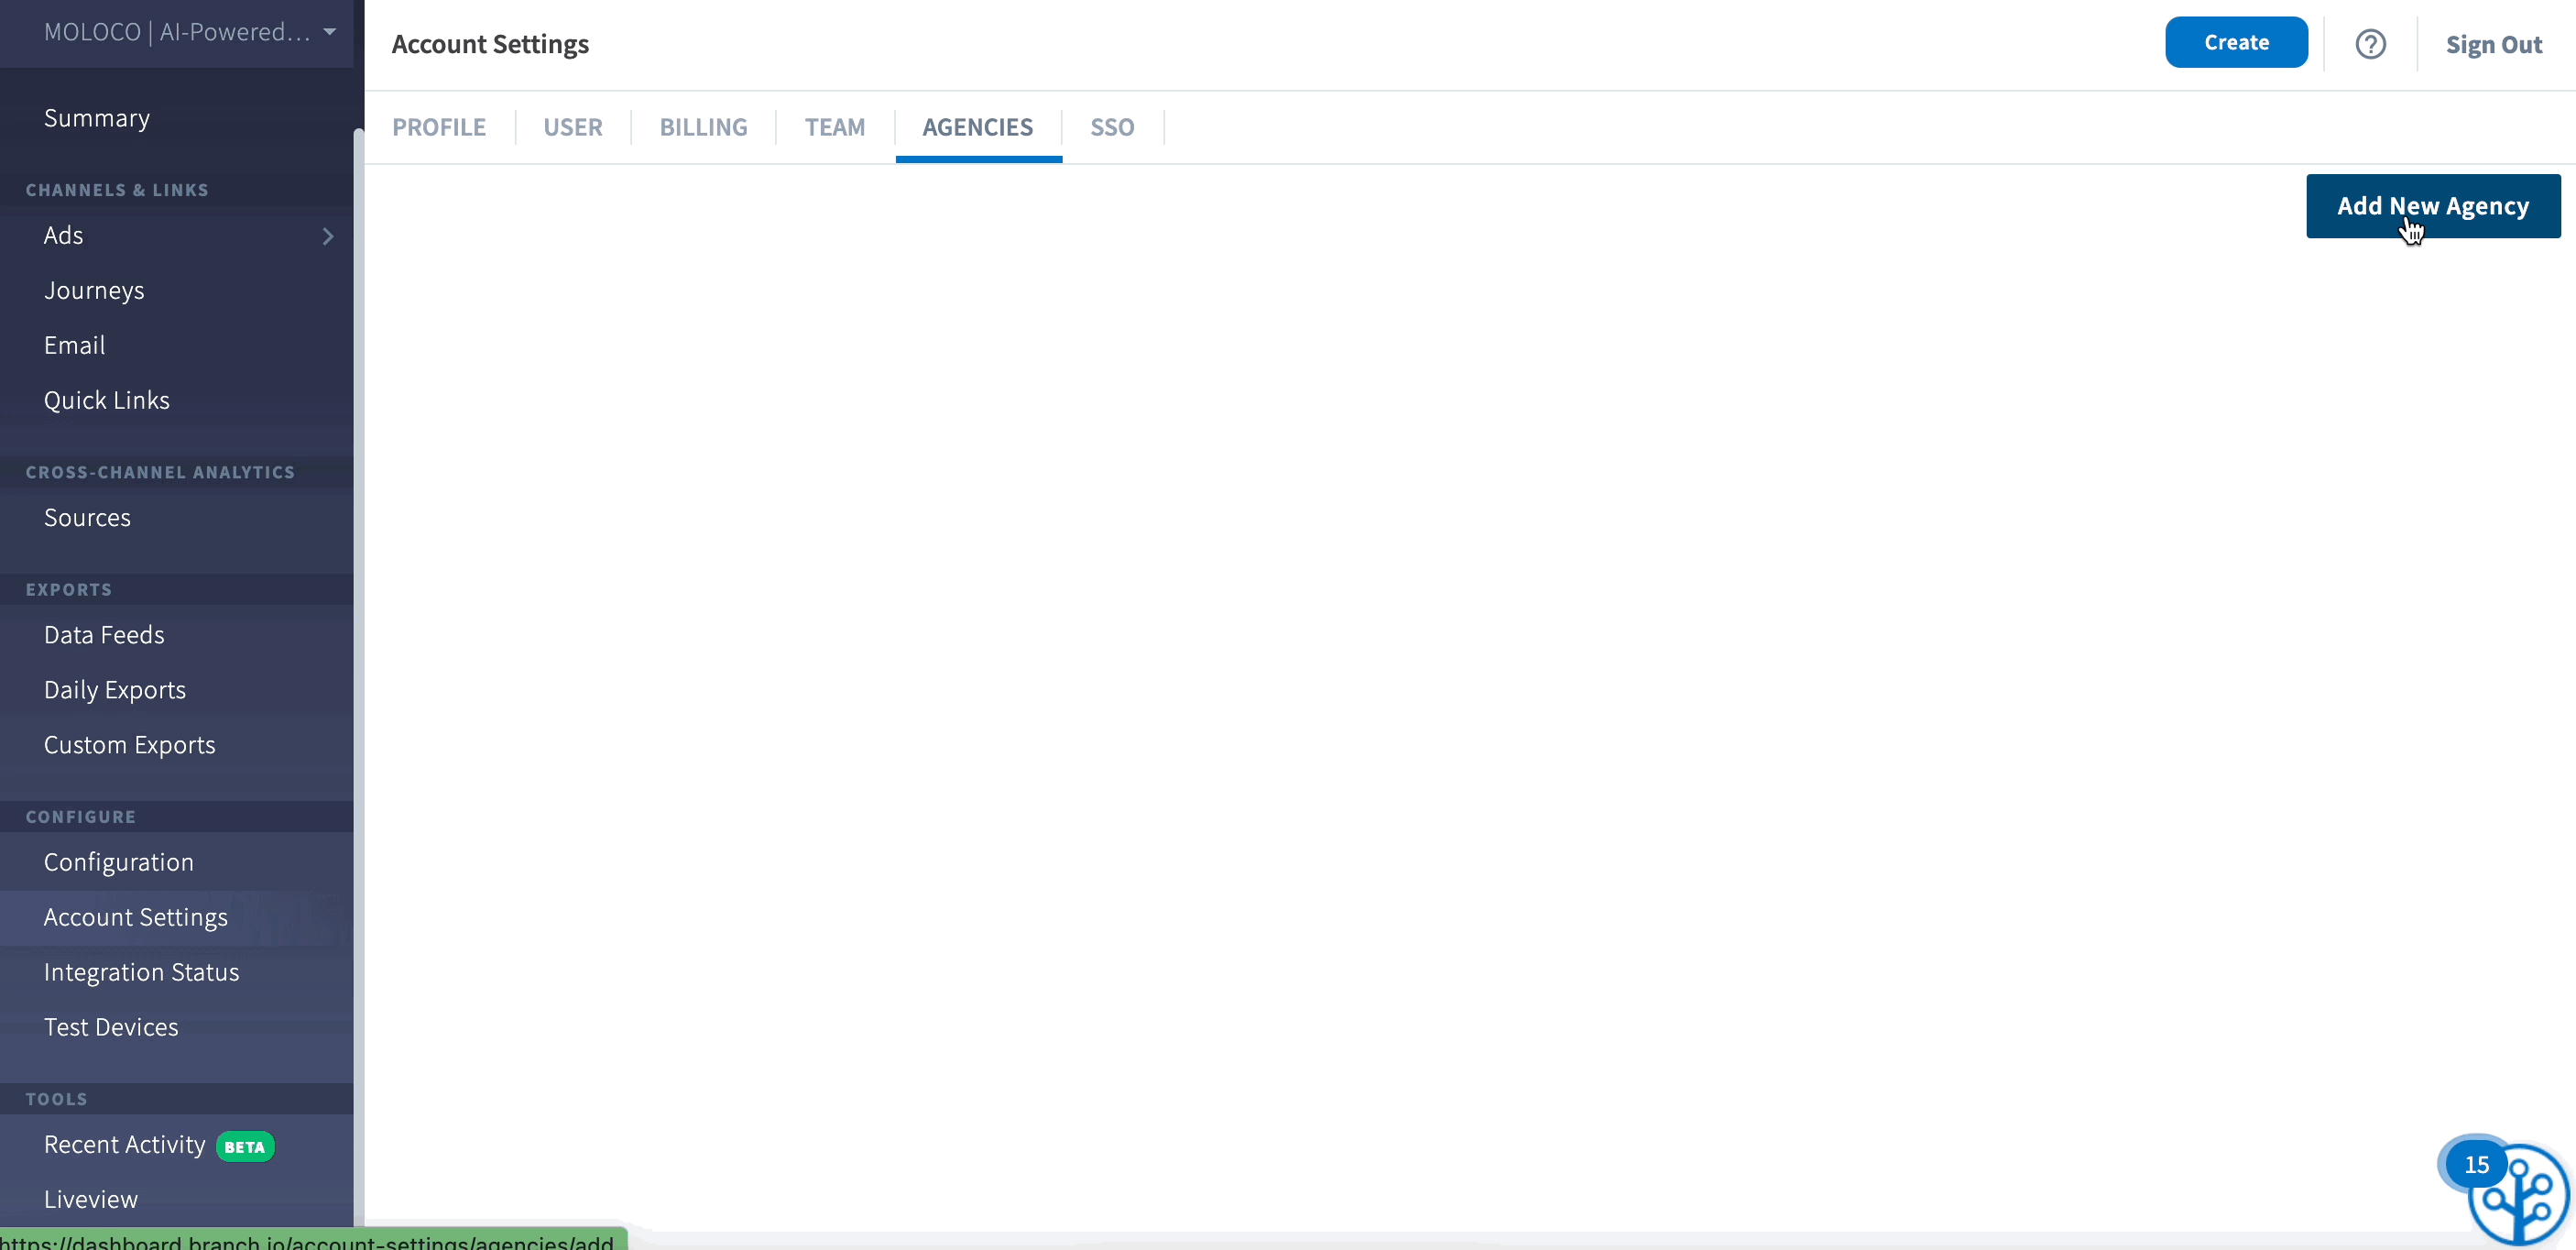Click the help question mark icon
Viewport: 2576px width, 1250px height.
coord(2370,44)
